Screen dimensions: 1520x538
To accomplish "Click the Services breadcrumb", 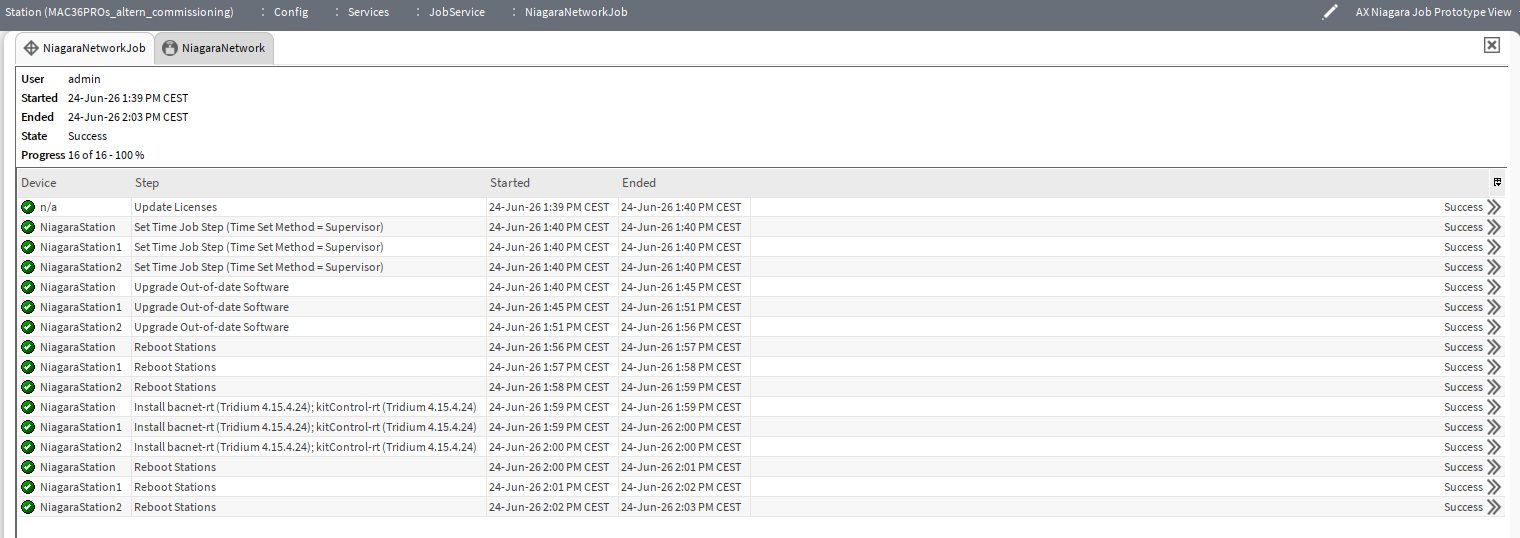I will pyautogui.click(x=369, y=12).
